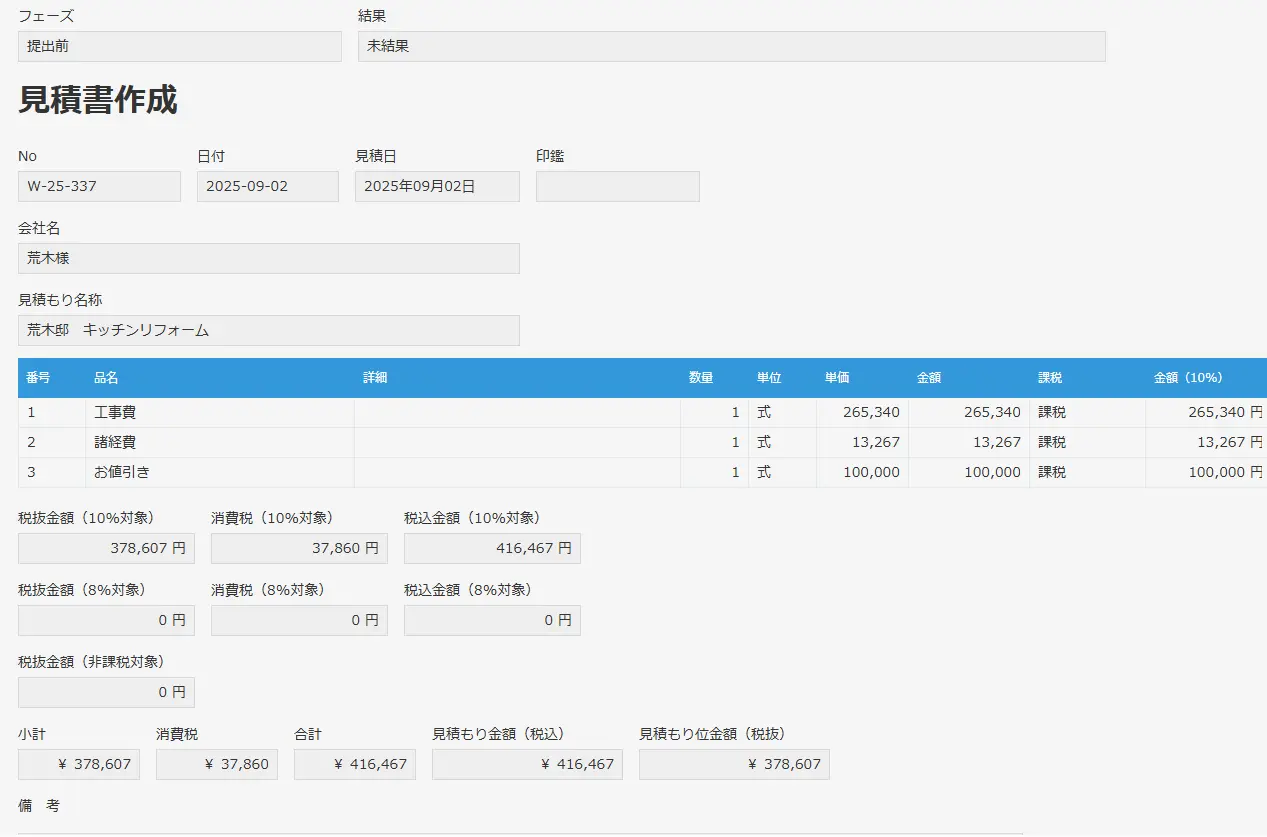The height and width of the screenshot is (837, 1267).
Task: Click the フェーズ field showing 提出前
Action: [x=179, y=46]
